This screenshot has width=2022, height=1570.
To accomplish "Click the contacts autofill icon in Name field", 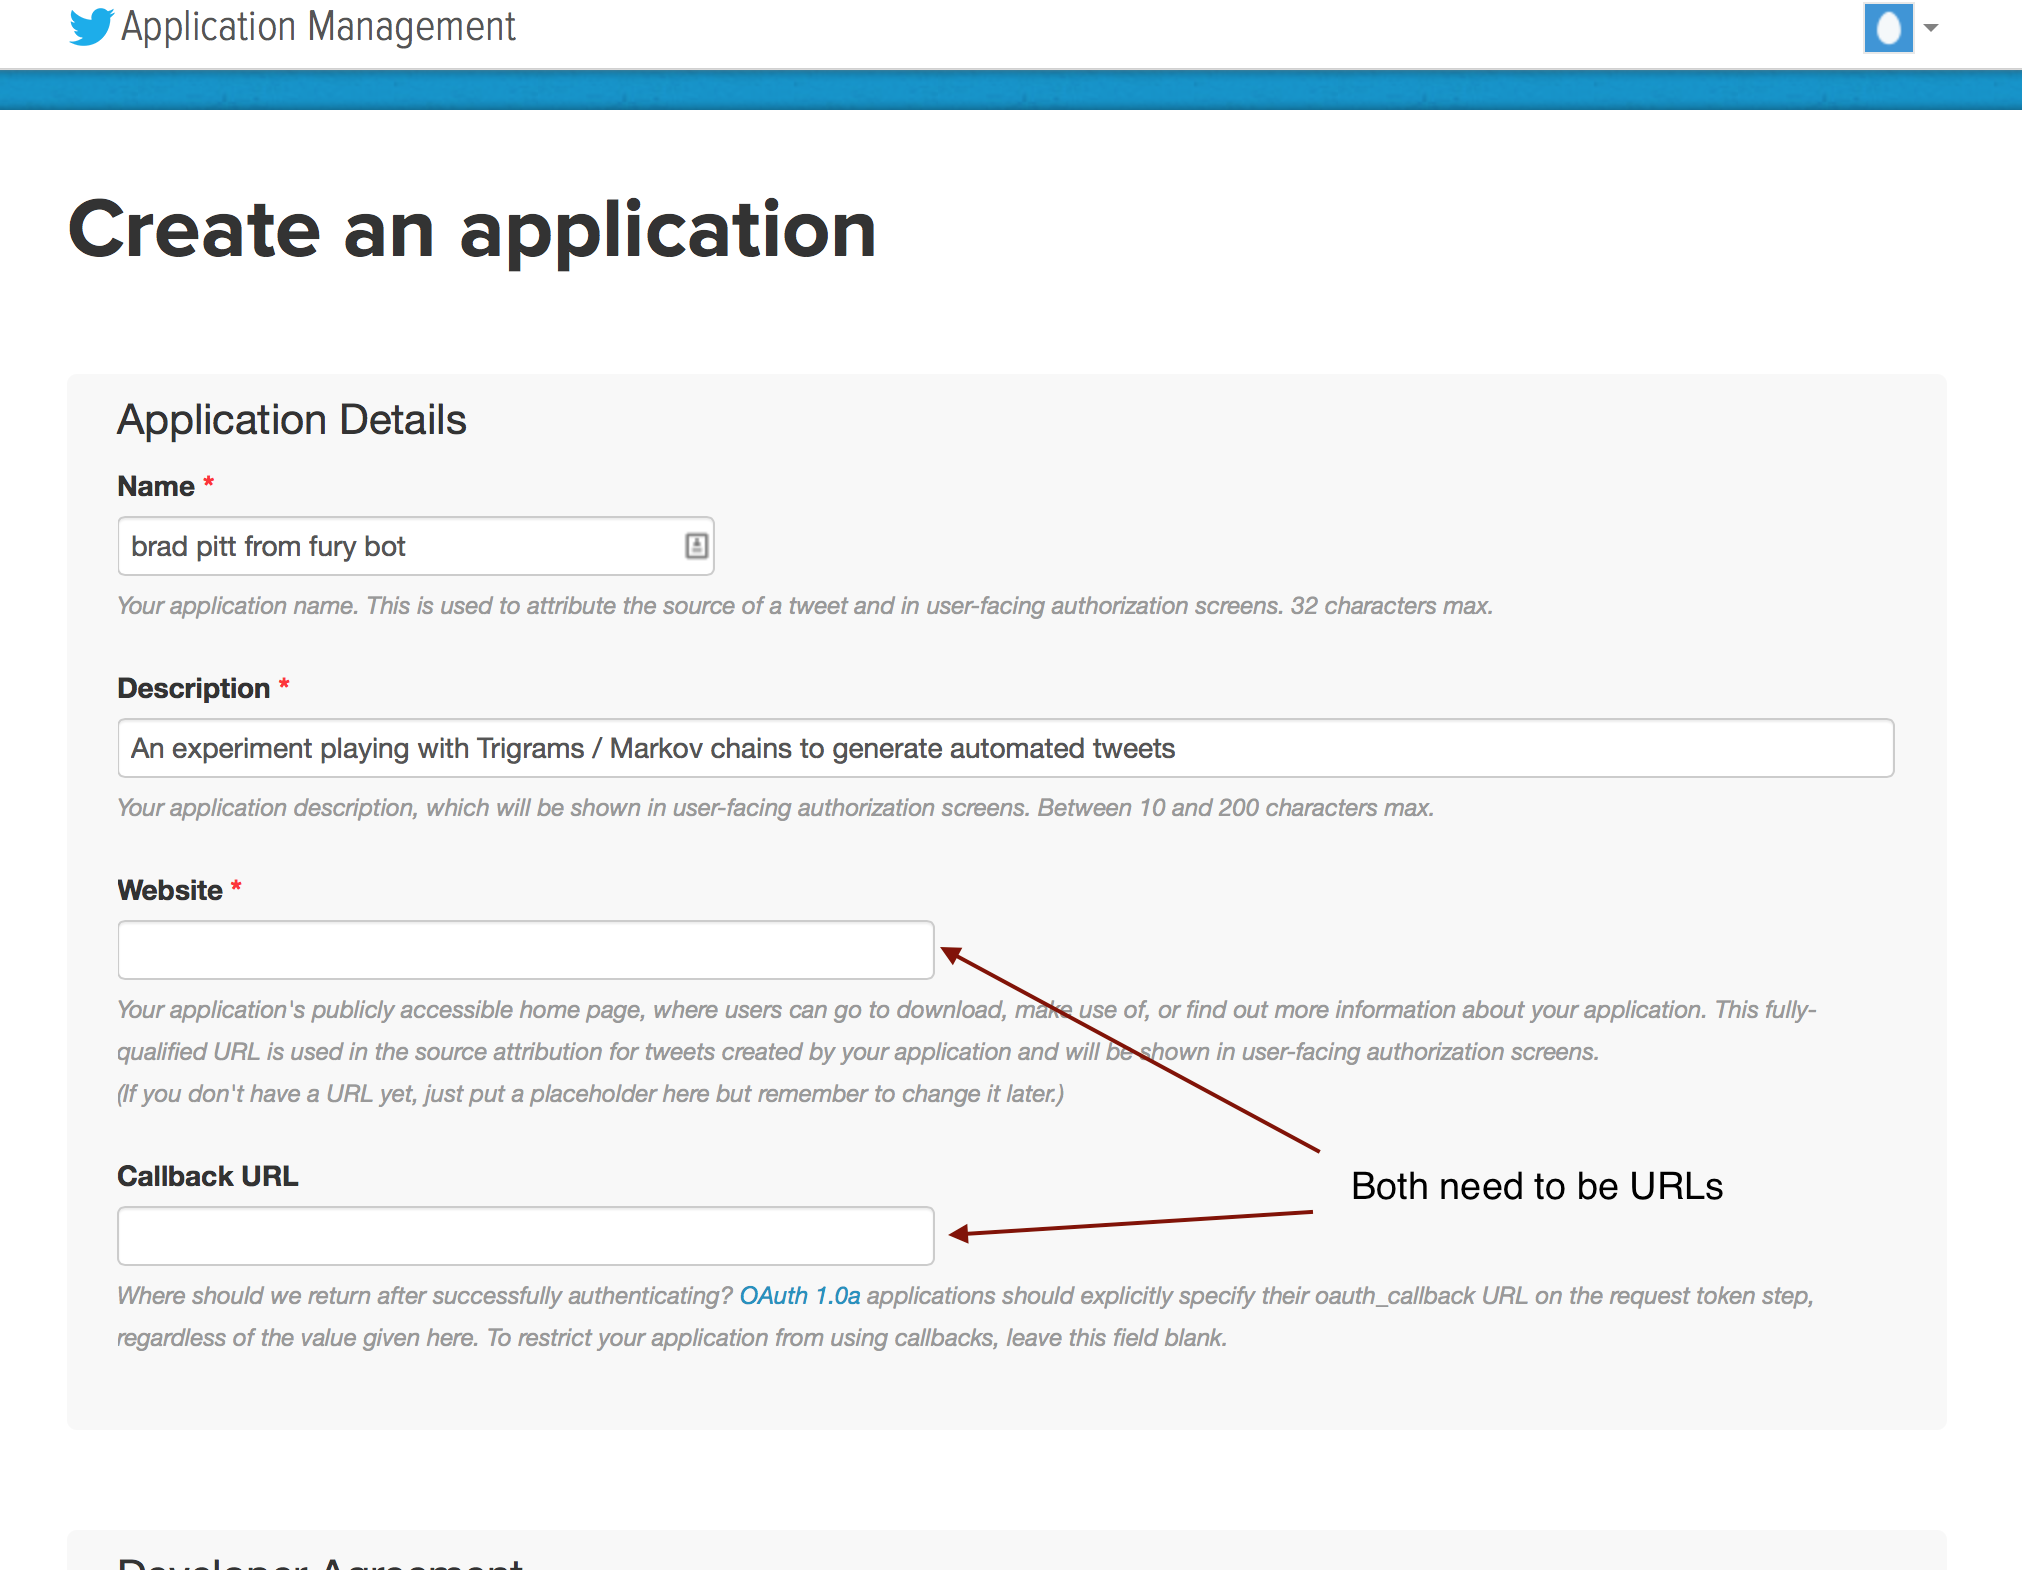I will [696, 546].
